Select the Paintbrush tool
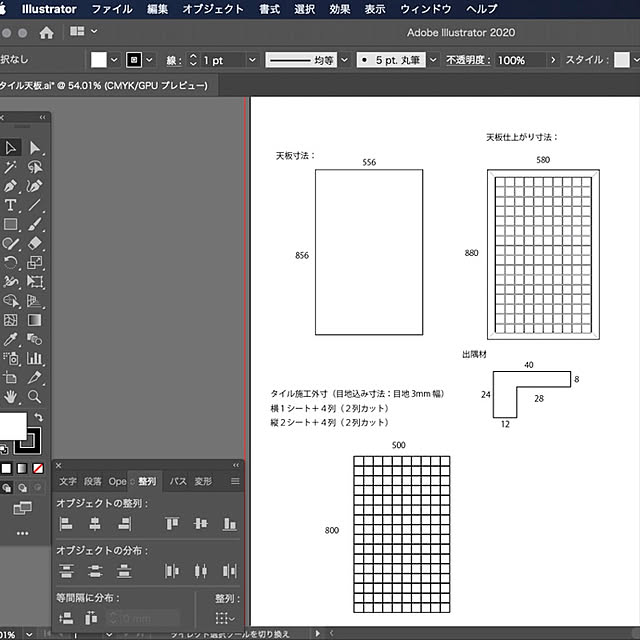The image size is (640, 640). 35,224
